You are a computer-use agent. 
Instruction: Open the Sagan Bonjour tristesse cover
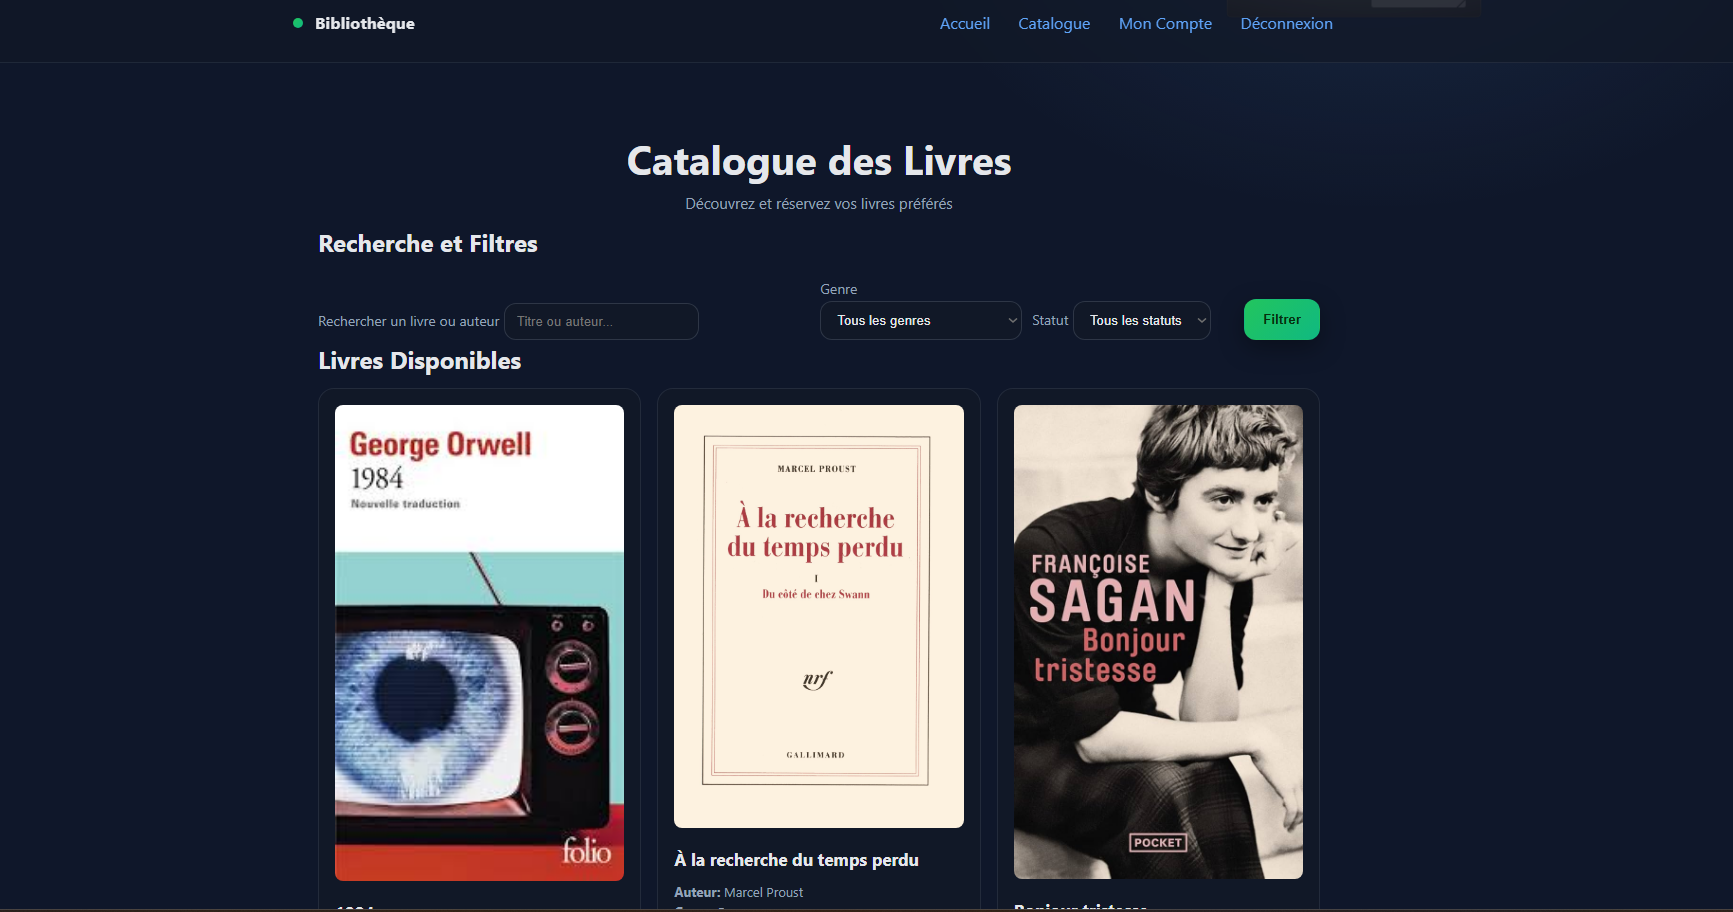[1158, 642]
